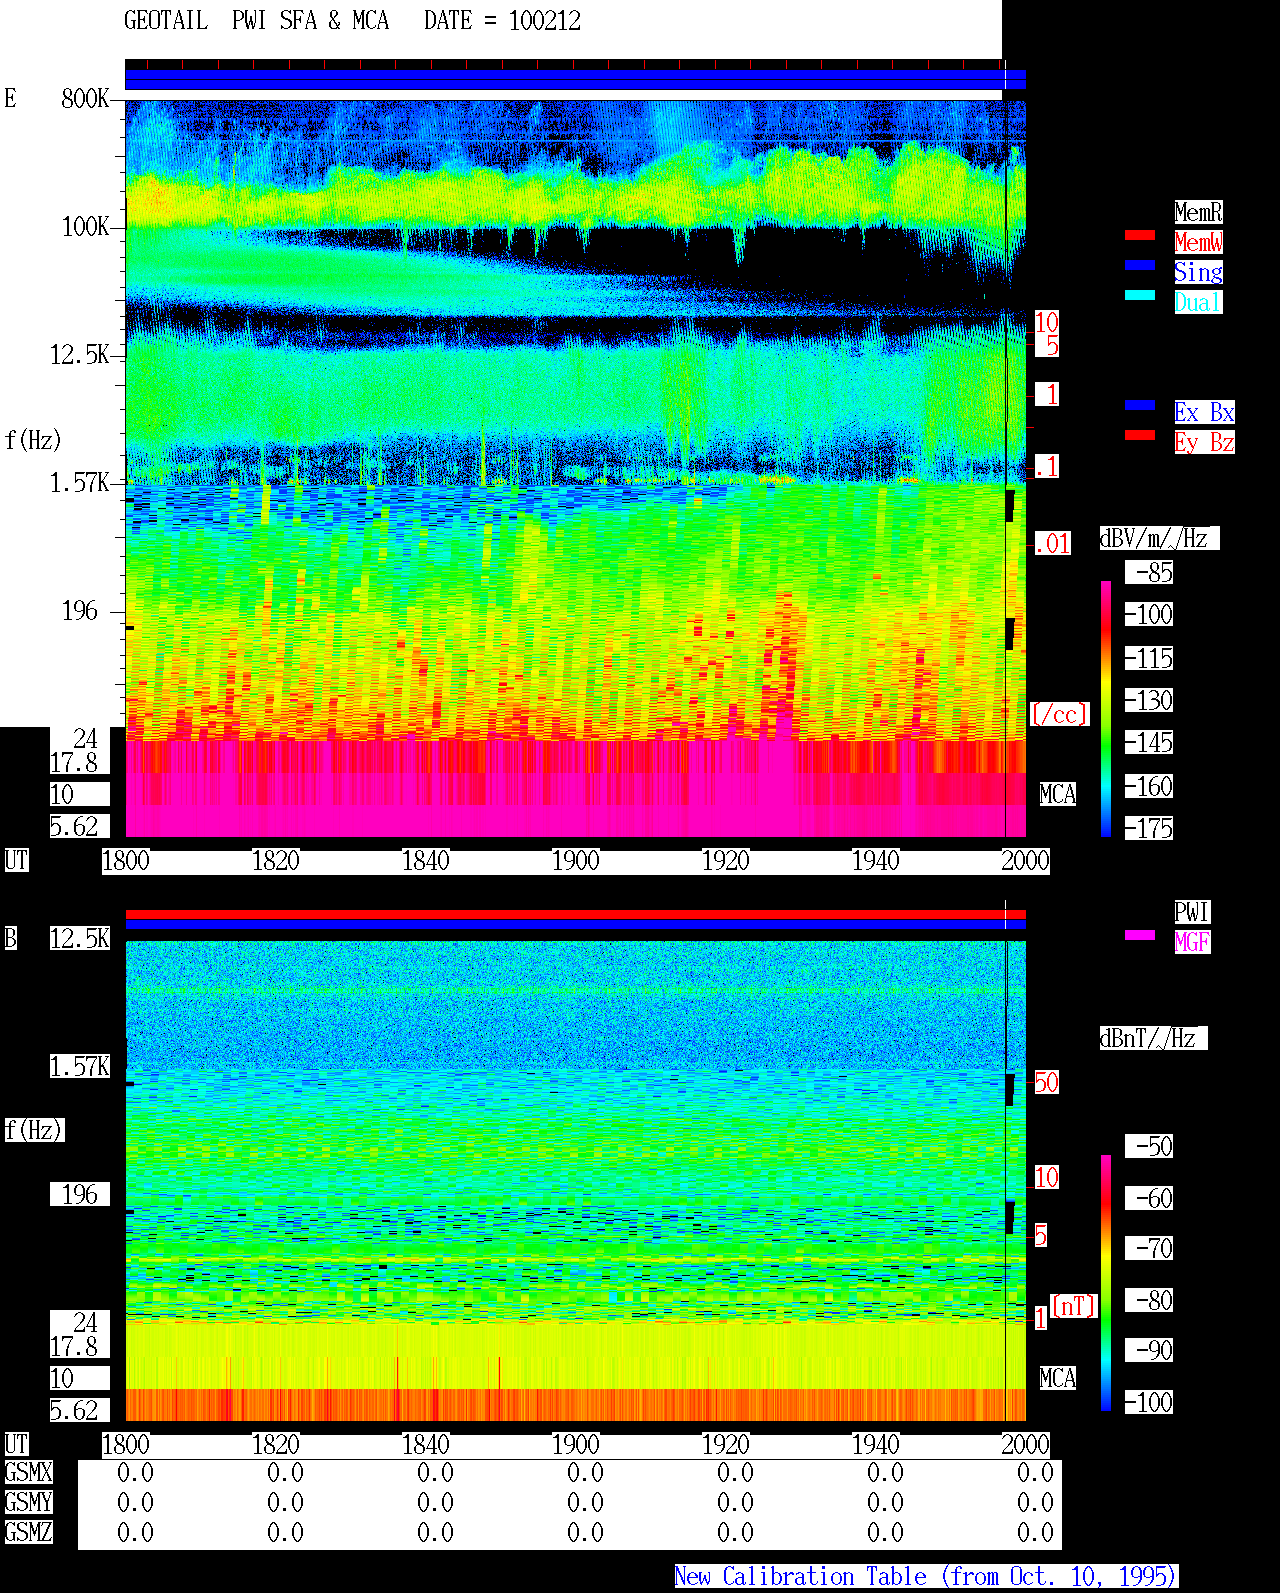Image resolution: width=1280 pixels, height=1593 pixels.
Task: Click the MCA label beside the E panel
Action: click(x=1058, y=794)
